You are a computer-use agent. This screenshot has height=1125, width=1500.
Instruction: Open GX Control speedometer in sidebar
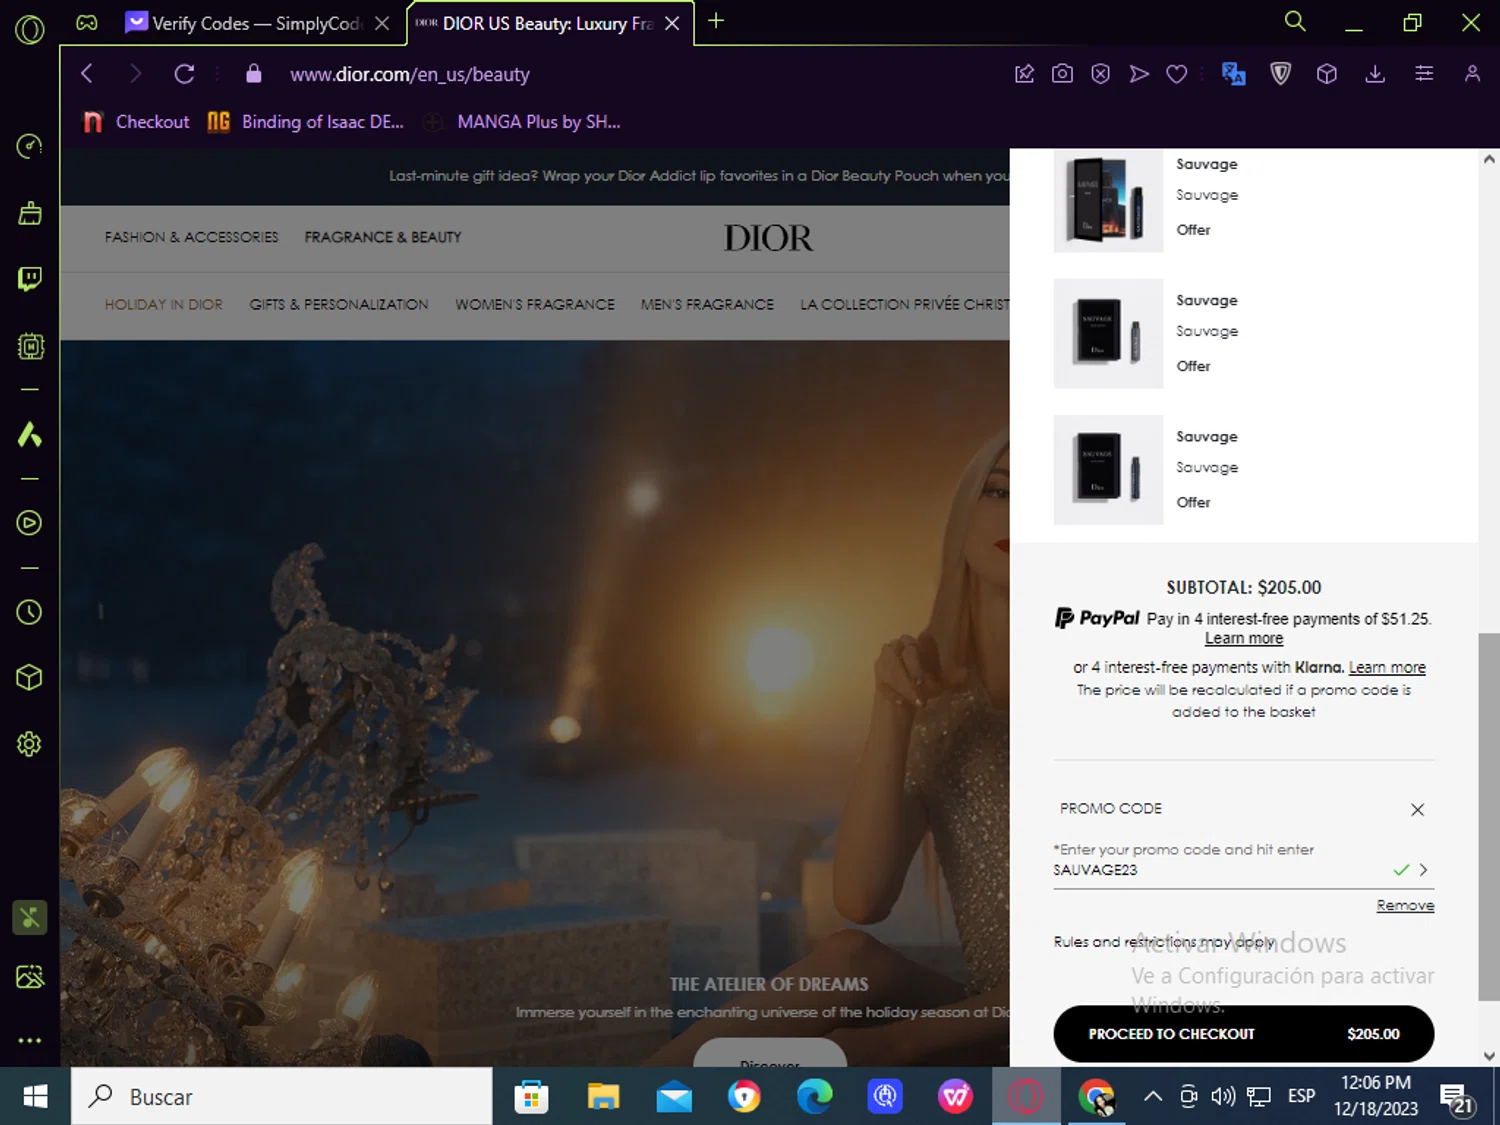30,146
